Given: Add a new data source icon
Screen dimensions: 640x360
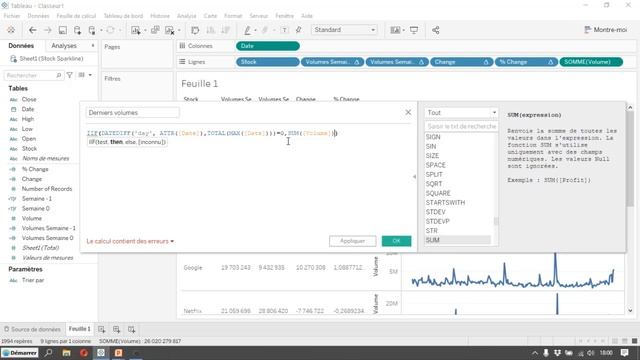Looking at the screenshot, I should click(77, 30).
